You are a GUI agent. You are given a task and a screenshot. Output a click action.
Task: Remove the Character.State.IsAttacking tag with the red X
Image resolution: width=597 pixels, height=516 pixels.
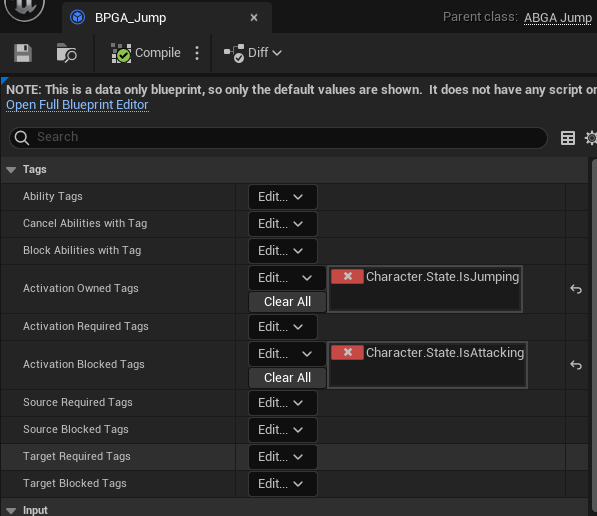[x=347, y=353]
